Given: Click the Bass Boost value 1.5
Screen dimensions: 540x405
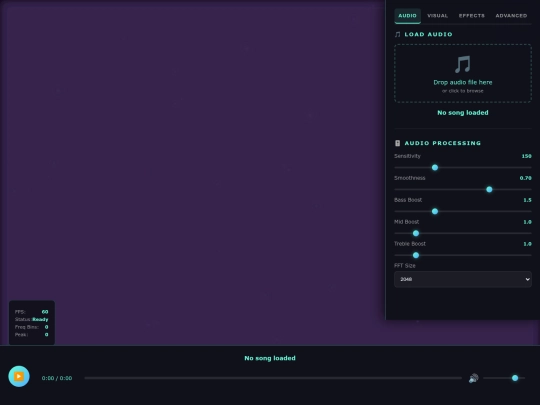Looking at the screenshot, I should pyautogui.click(x=527, y=200).
